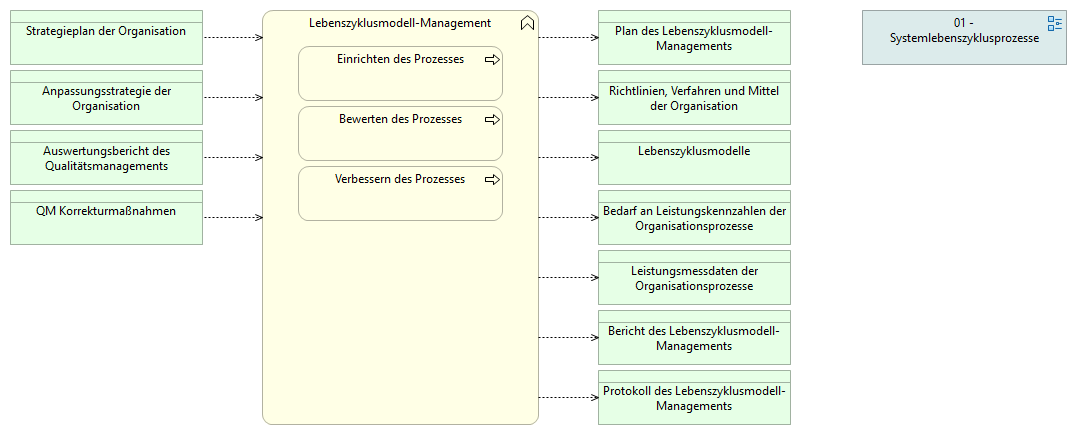Screen dimensions: 1077x435
Task: Click the dotted arrow from Auswertungsbericht des Qualitätsmanagements
Action: tap(233, 157)
